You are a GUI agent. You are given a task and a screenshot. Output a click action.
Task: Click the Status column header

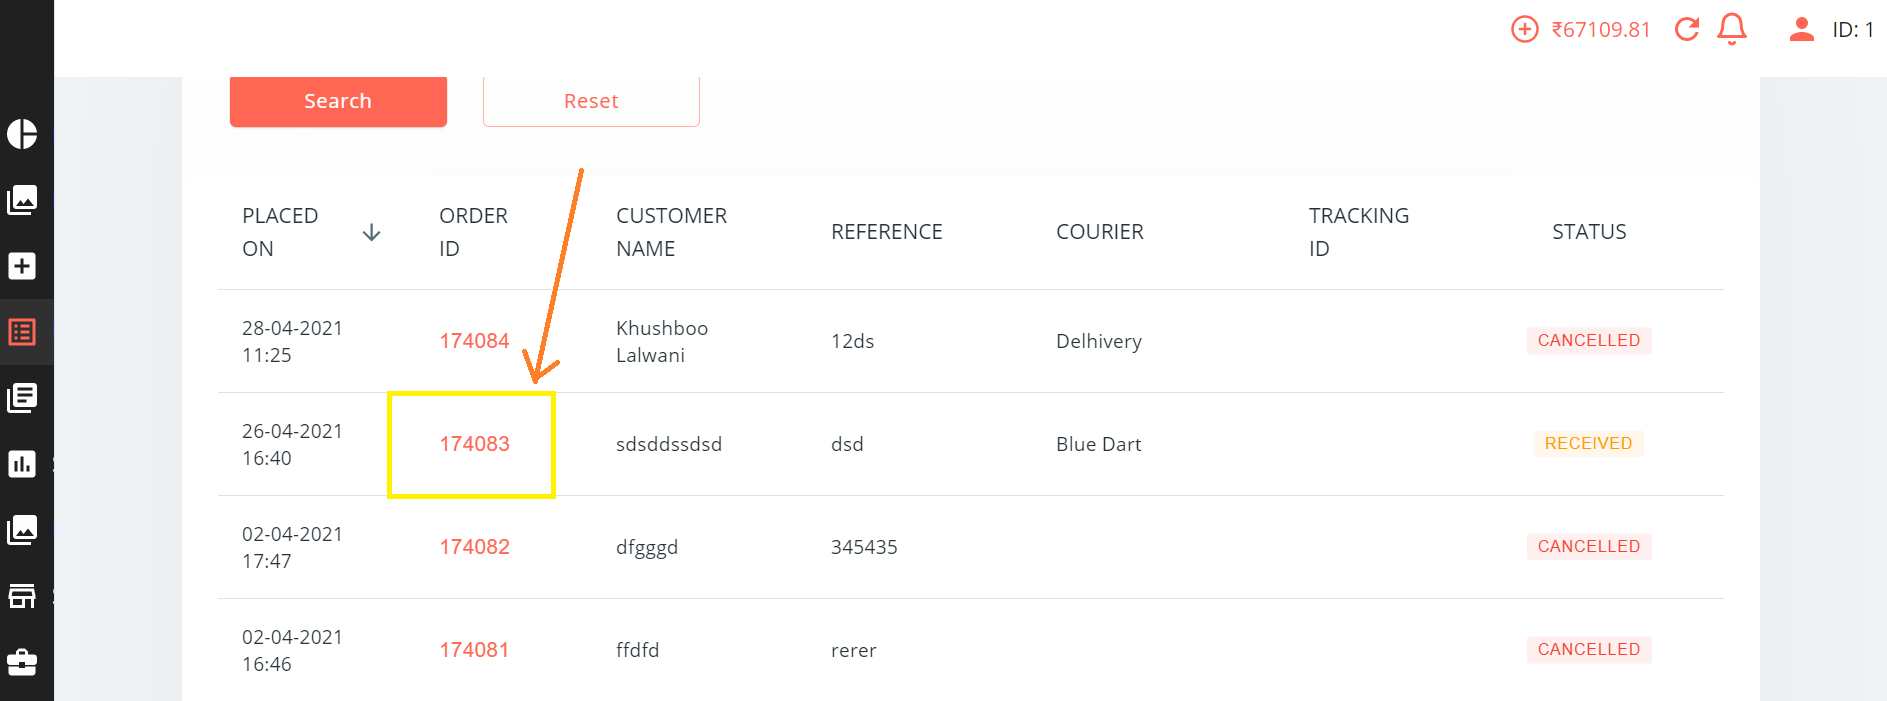pyautogui.click(x=1589, y=232)
